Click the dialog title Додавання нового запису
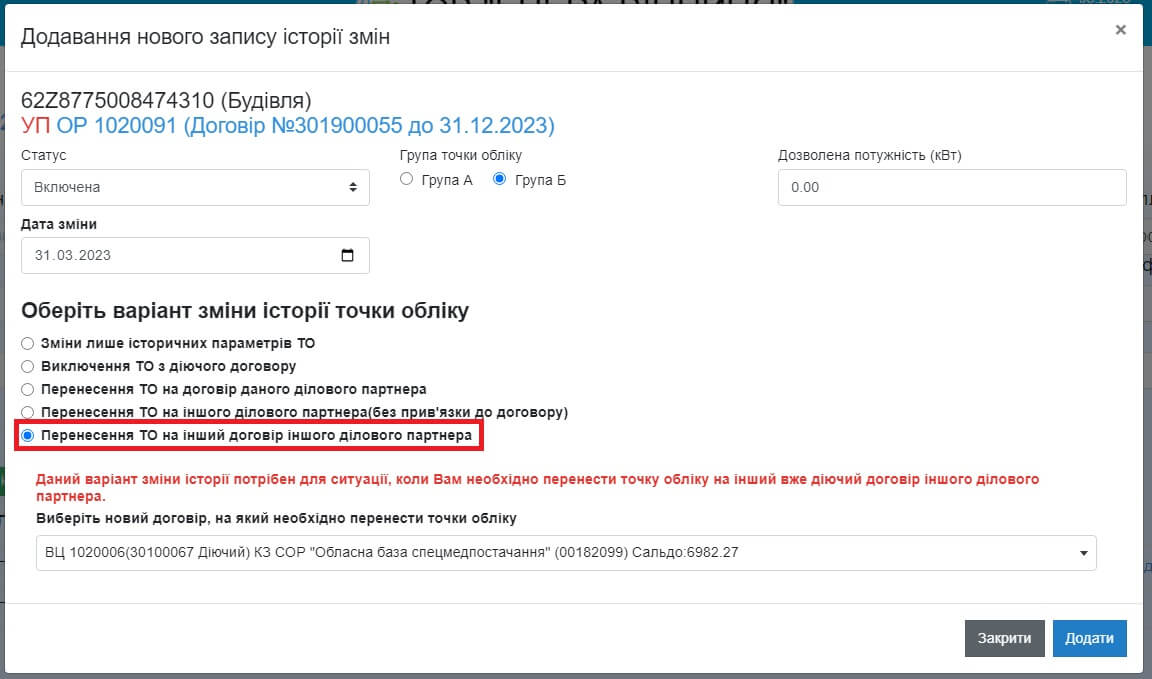1152x679 pixels. tap(205, 37)
